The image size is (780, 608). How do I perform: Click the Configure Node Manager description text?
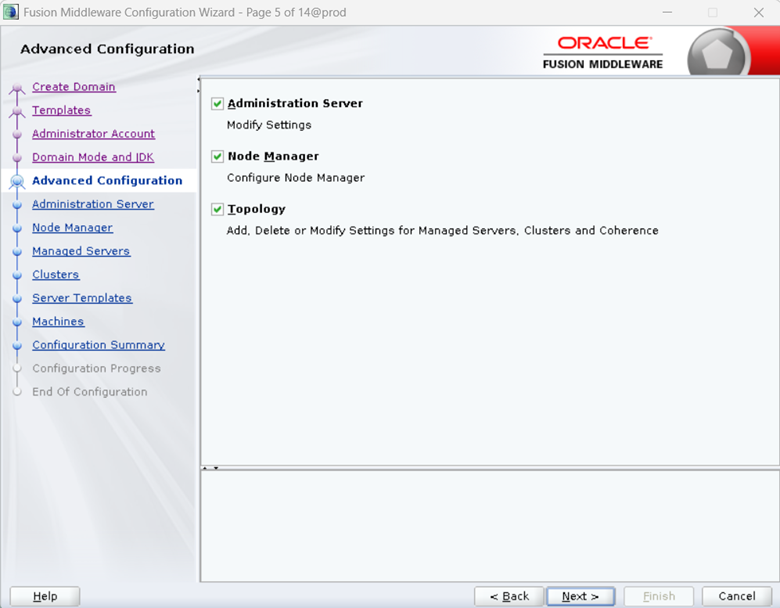pos(295,178)
